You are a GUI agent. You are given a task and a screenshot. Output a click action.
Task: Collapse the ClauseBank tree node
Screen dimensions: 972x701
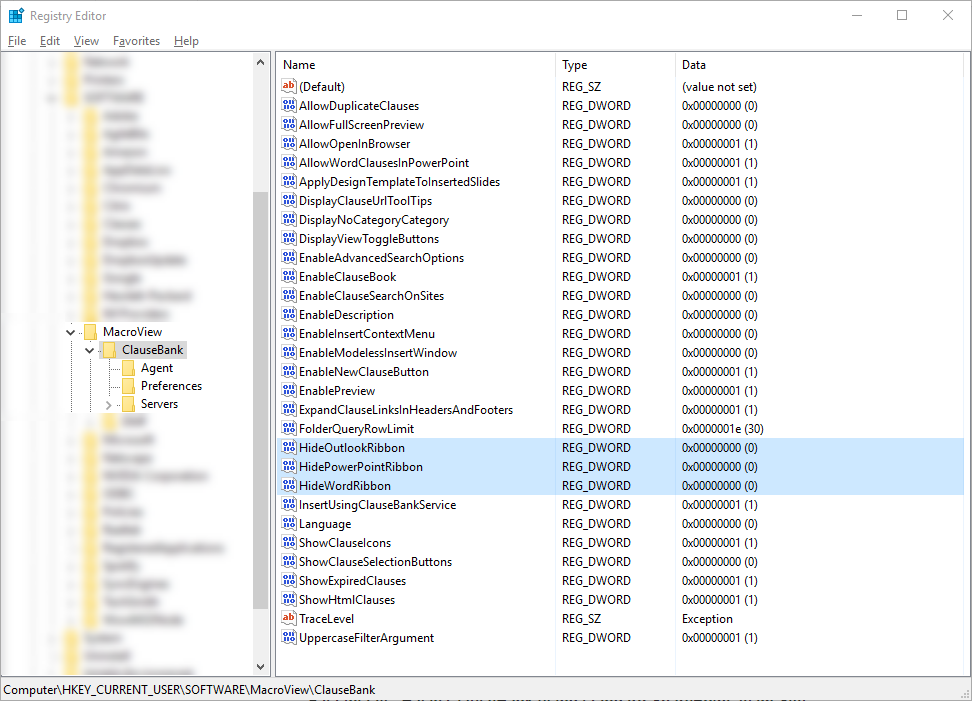tap(90, 350)
